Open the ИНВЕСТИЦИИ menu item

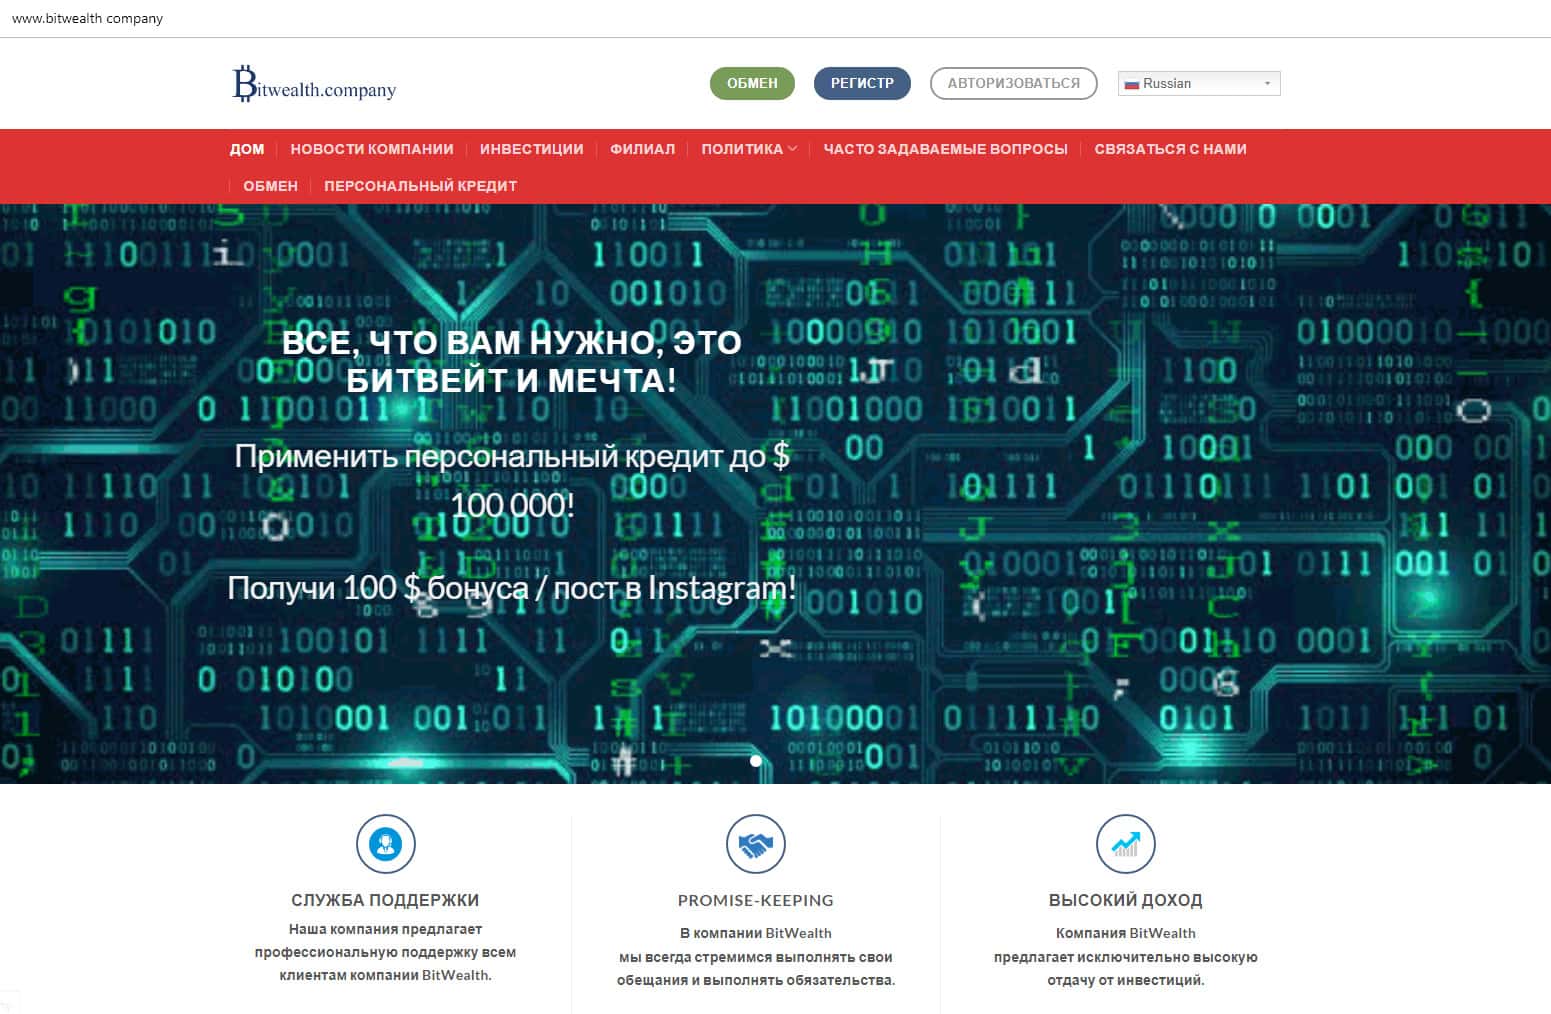point(532,149)
